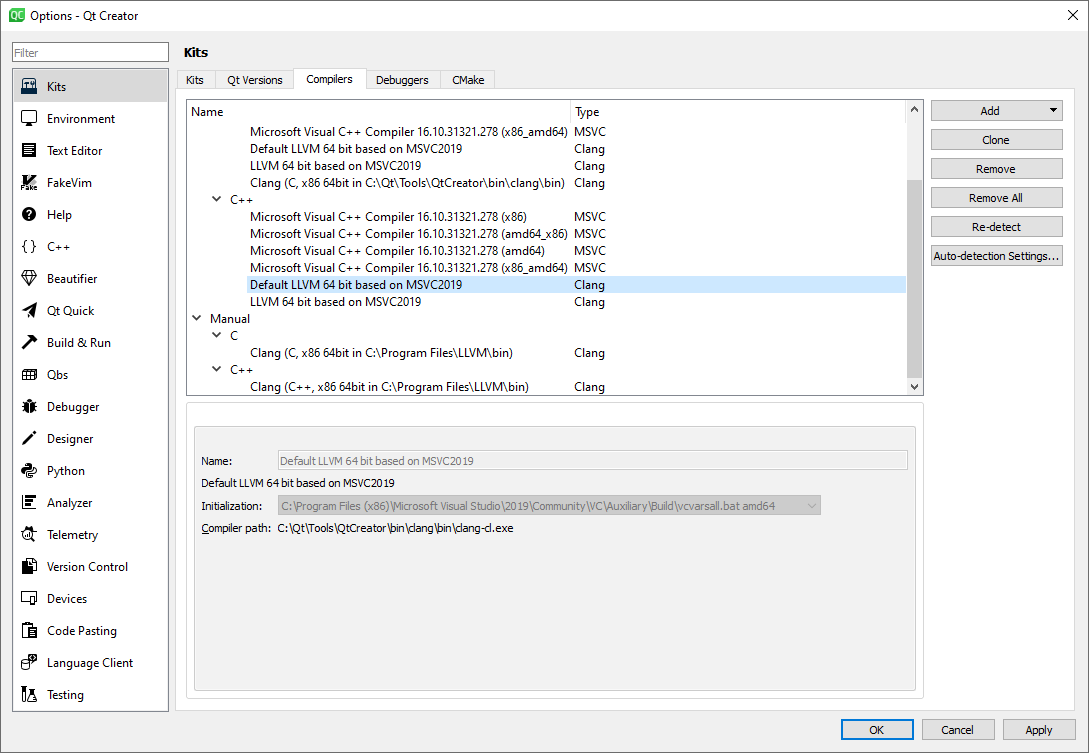
Task: Click the Filter search field
Action: [90, 52]
